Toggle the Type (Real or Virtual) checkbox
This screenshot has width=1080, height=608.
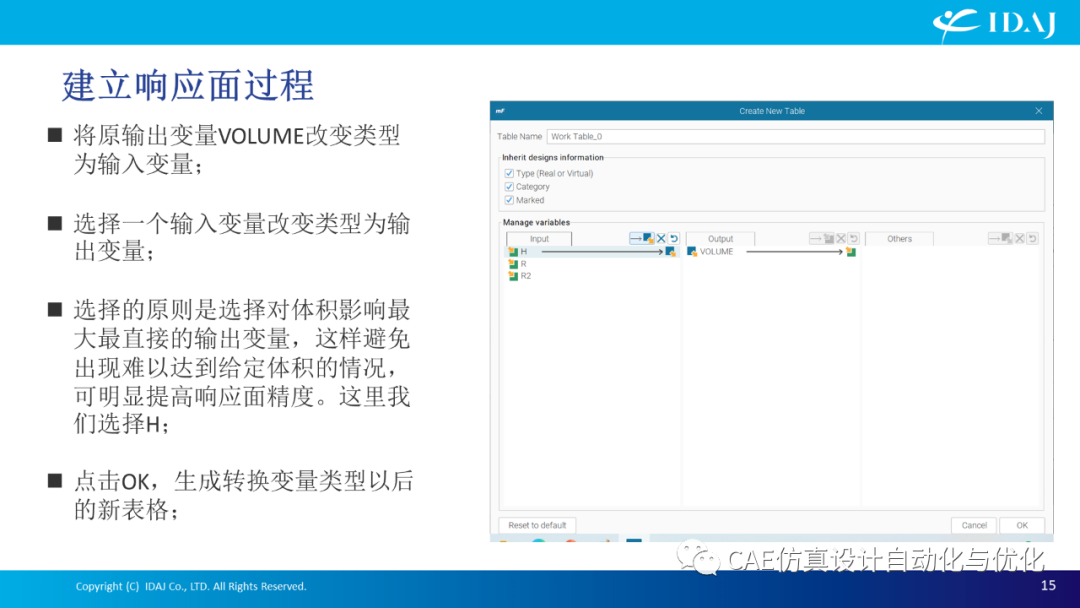pos(509,174)
